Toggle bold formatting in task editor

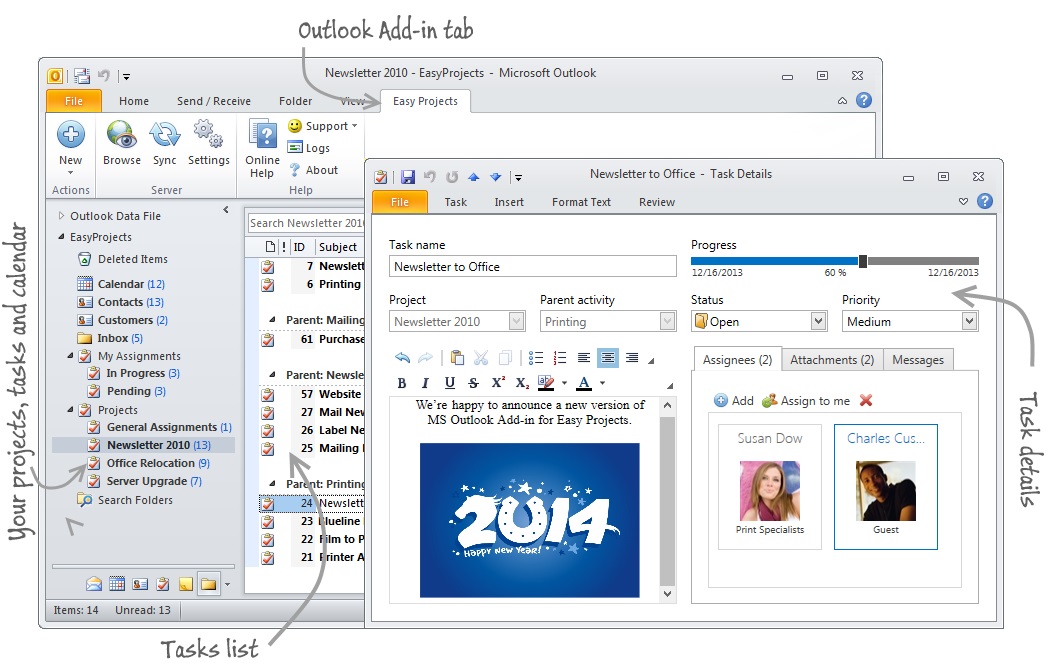[x=402, y=383]
